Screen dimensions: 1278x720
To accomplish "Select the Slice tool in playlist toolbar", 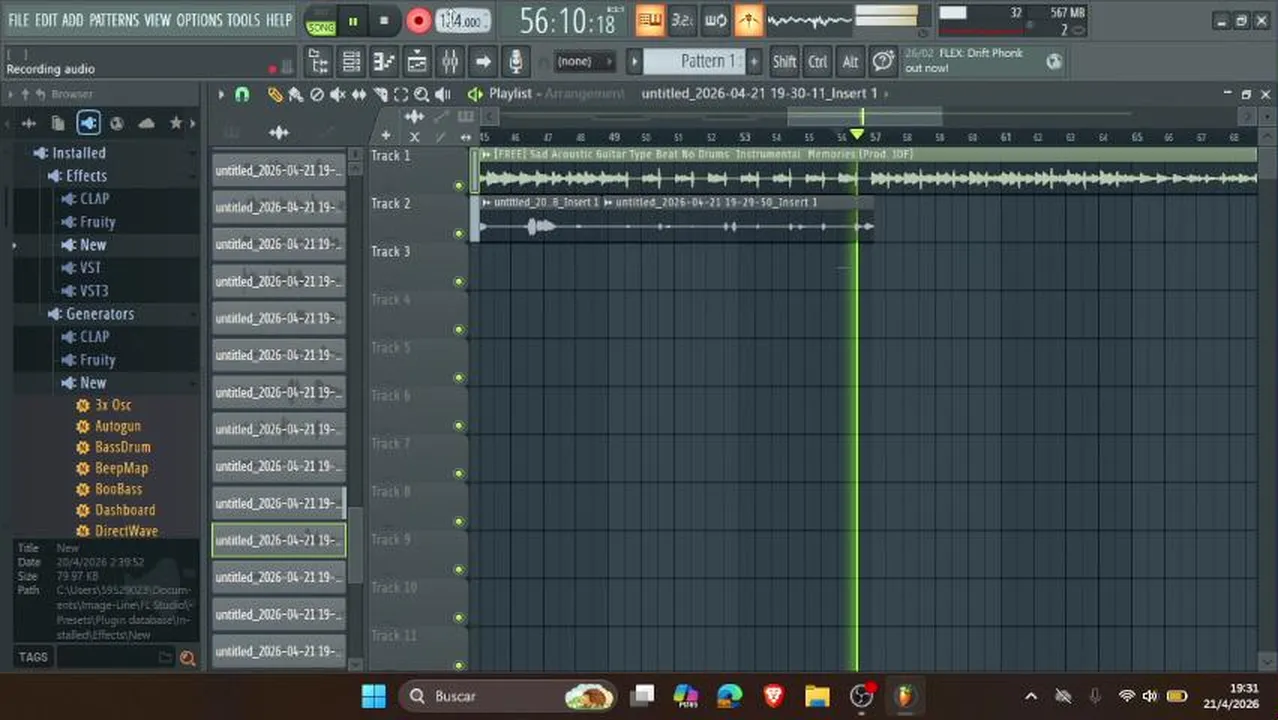I will pos(380,94).
